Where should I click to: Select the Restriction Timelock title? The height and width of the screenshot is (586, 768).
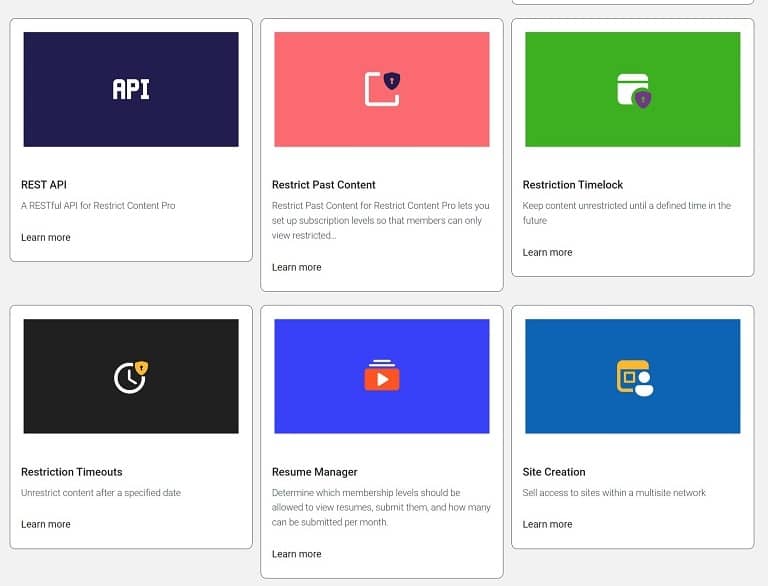[x=573, y=185]
